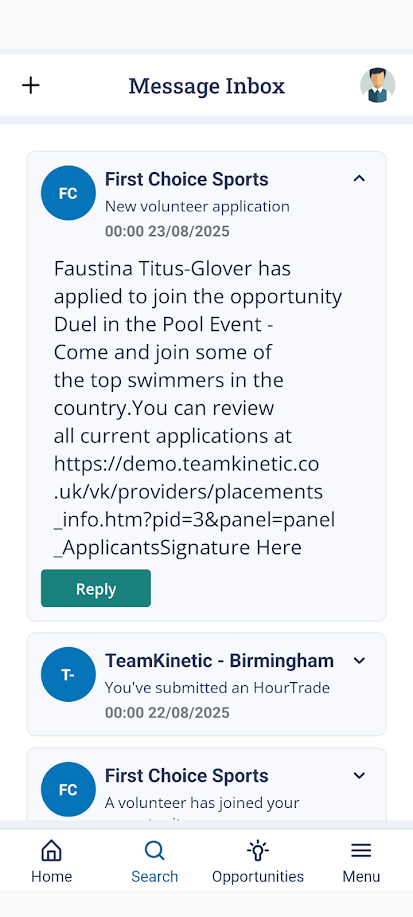Image resolution: width=413 pixels, height=917 pixels.
Task: Open Search with the magnifier icon
Action: 154,850
